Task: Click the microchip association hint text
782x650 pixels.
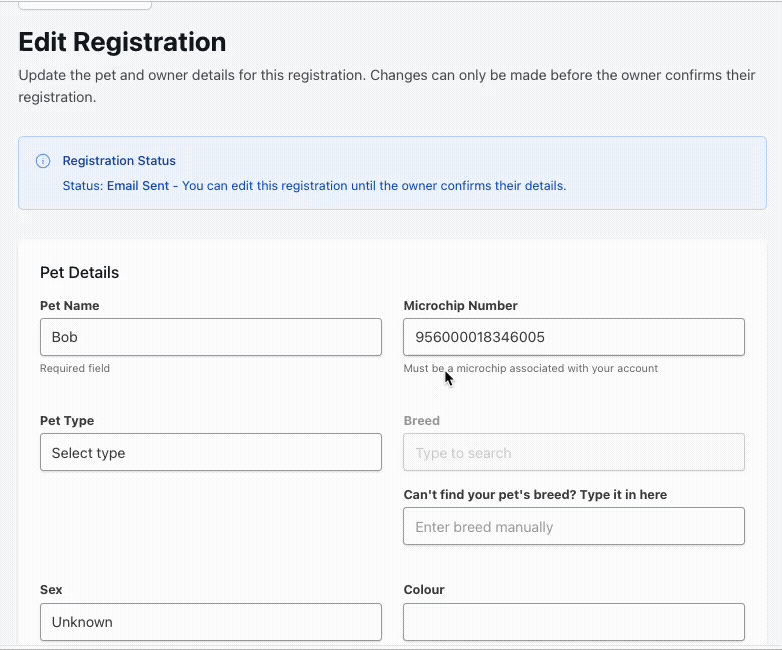Action: (x=530, y=368)
